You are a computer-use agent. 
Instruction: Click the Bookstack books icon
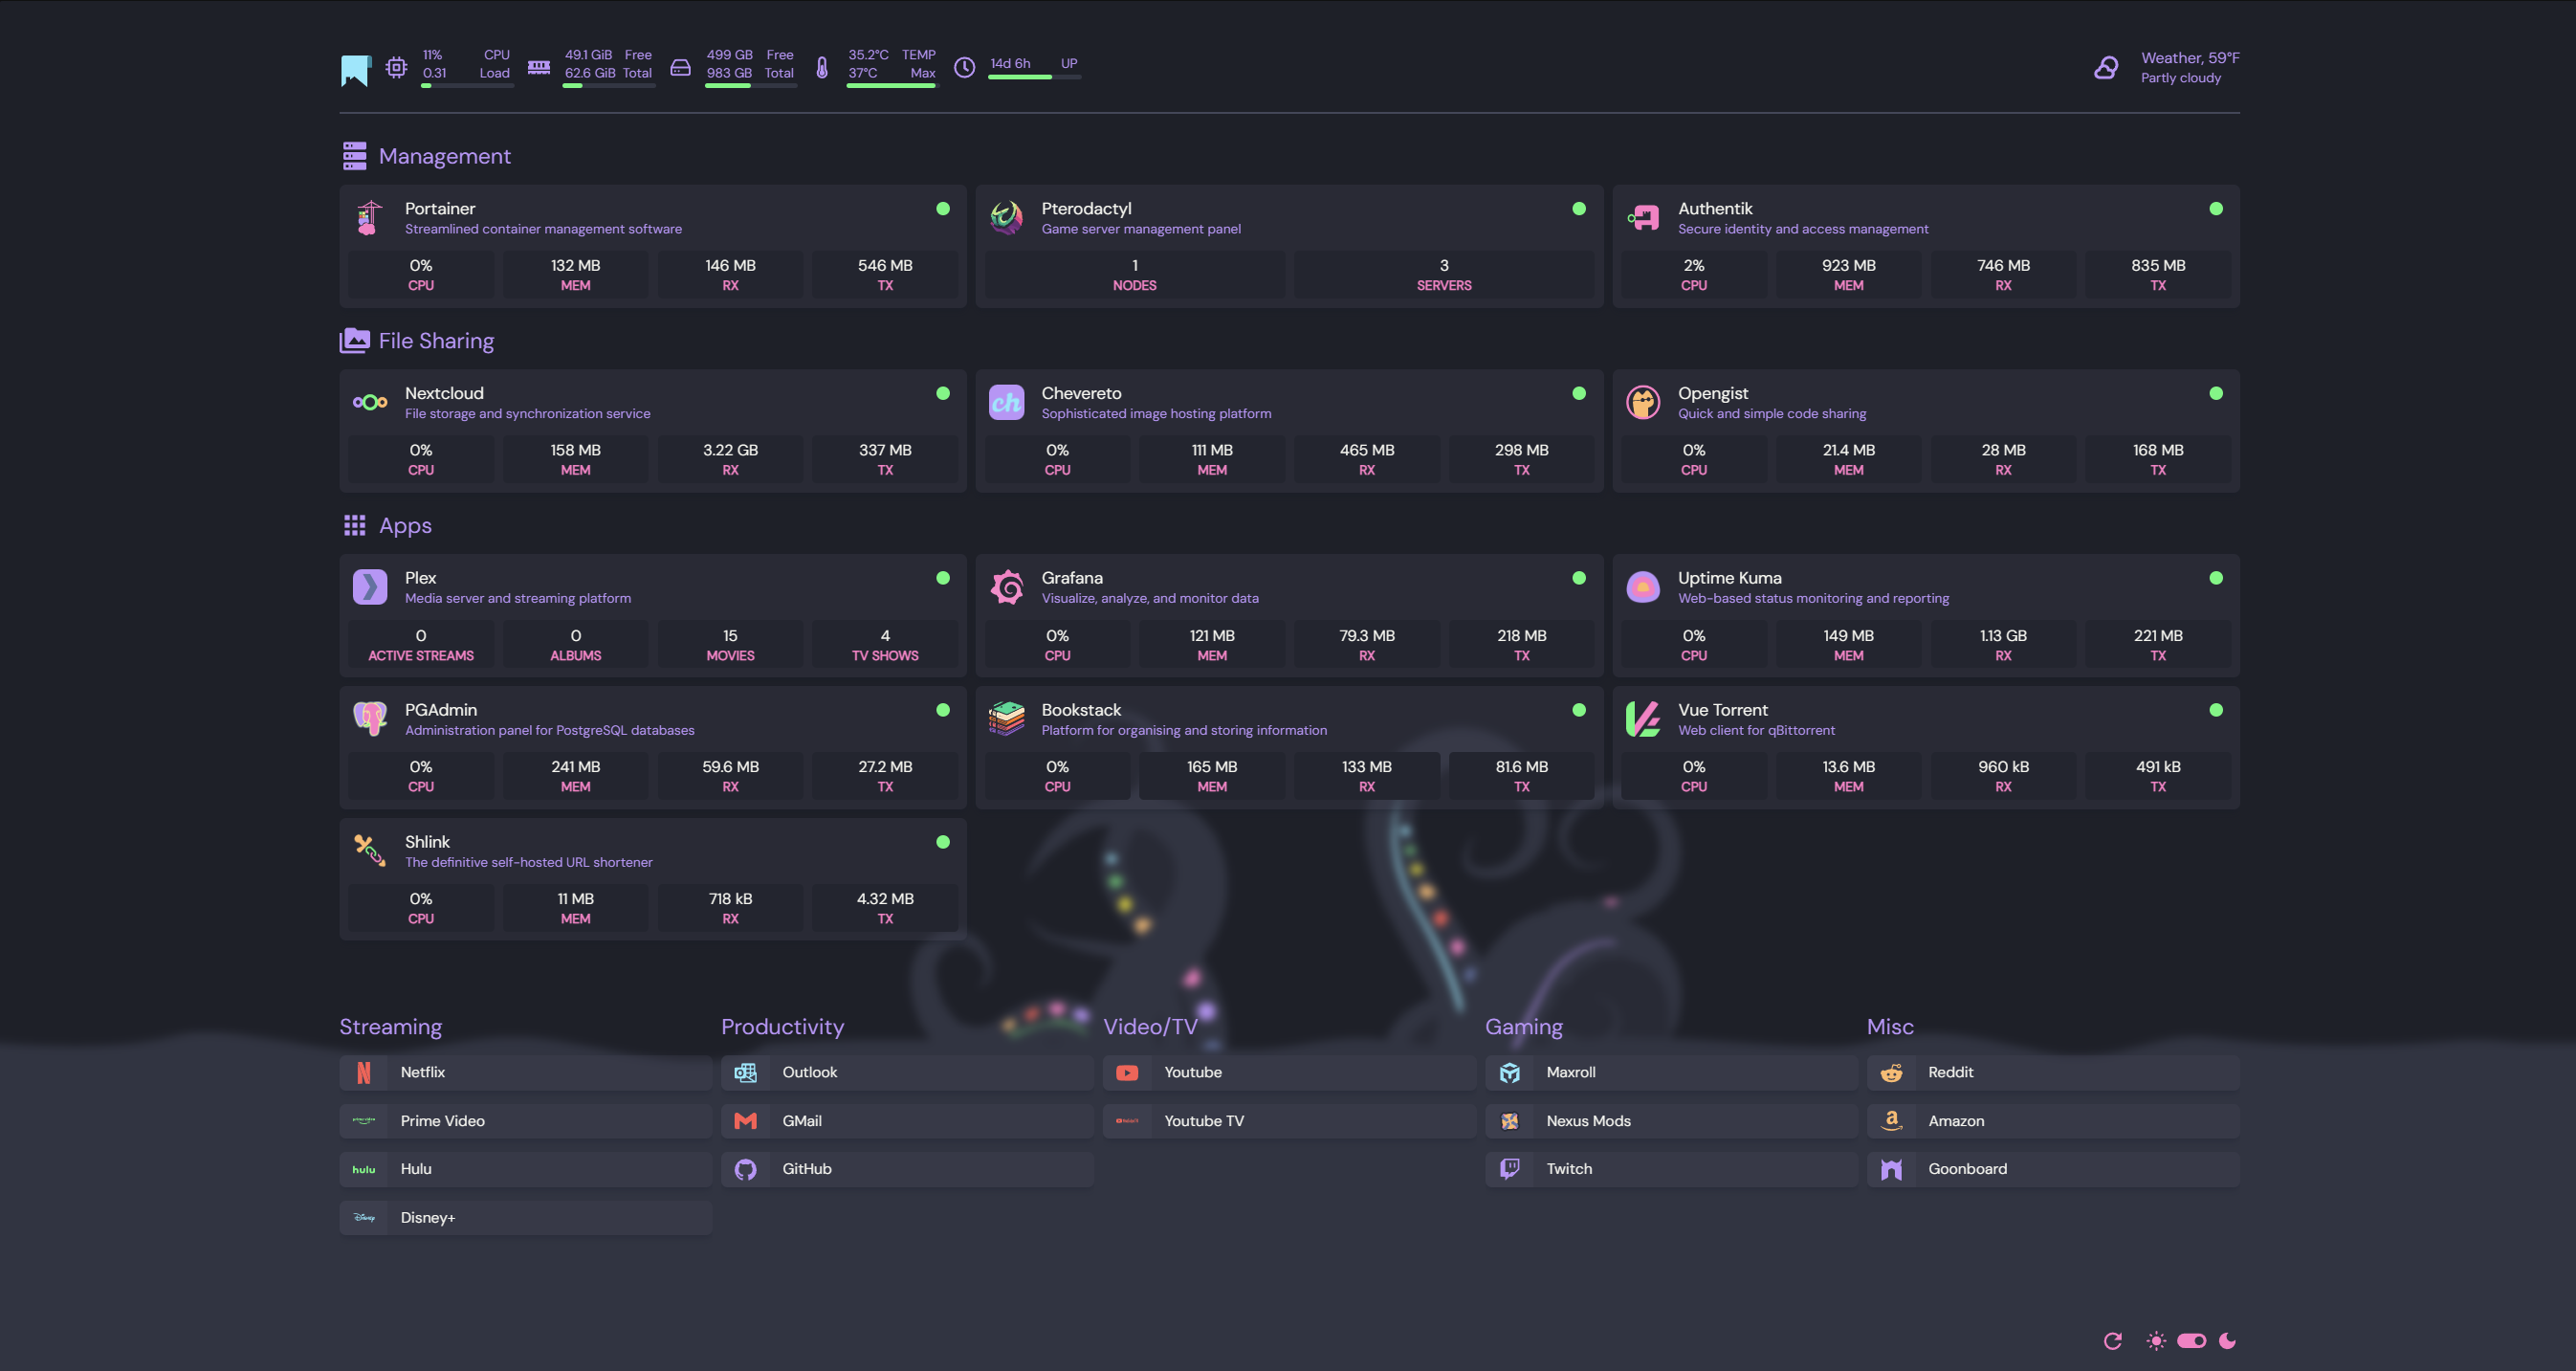click(1006, 718)
